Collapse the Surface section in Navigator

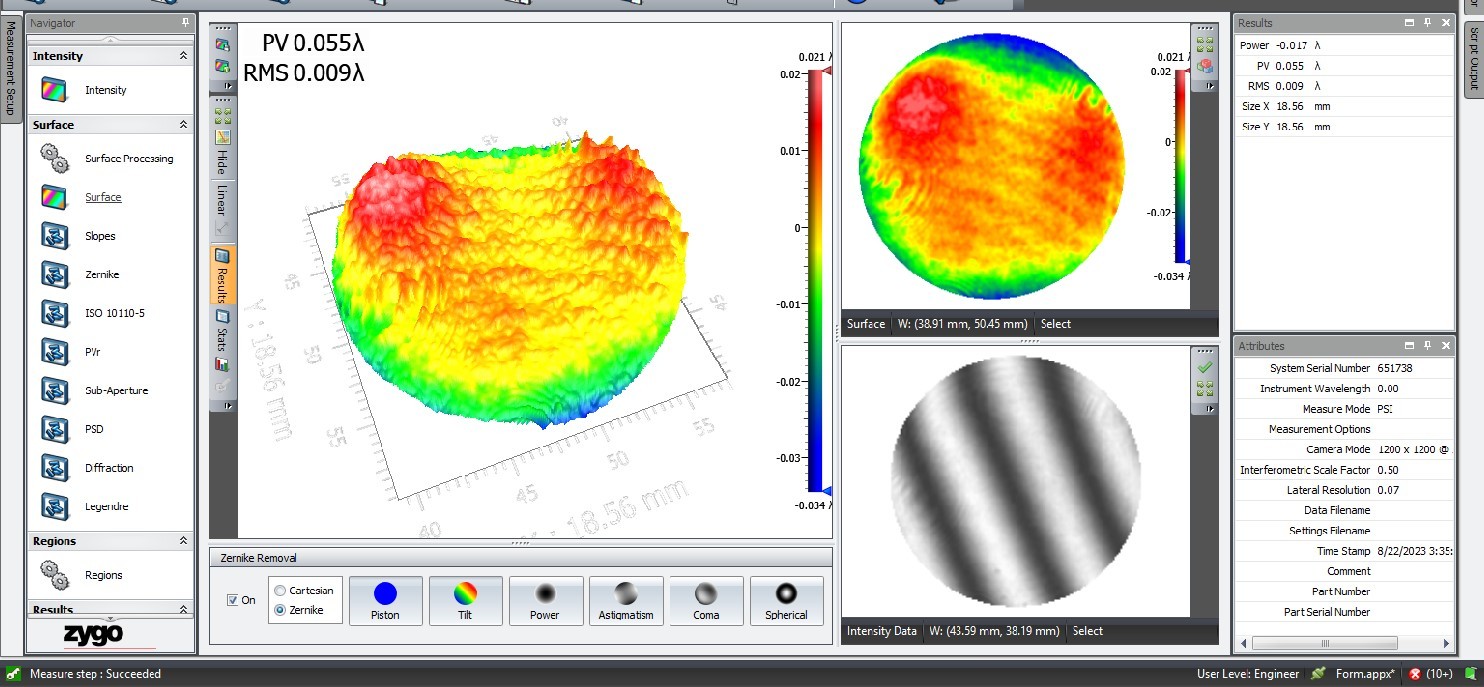click(x=183, y=125)
